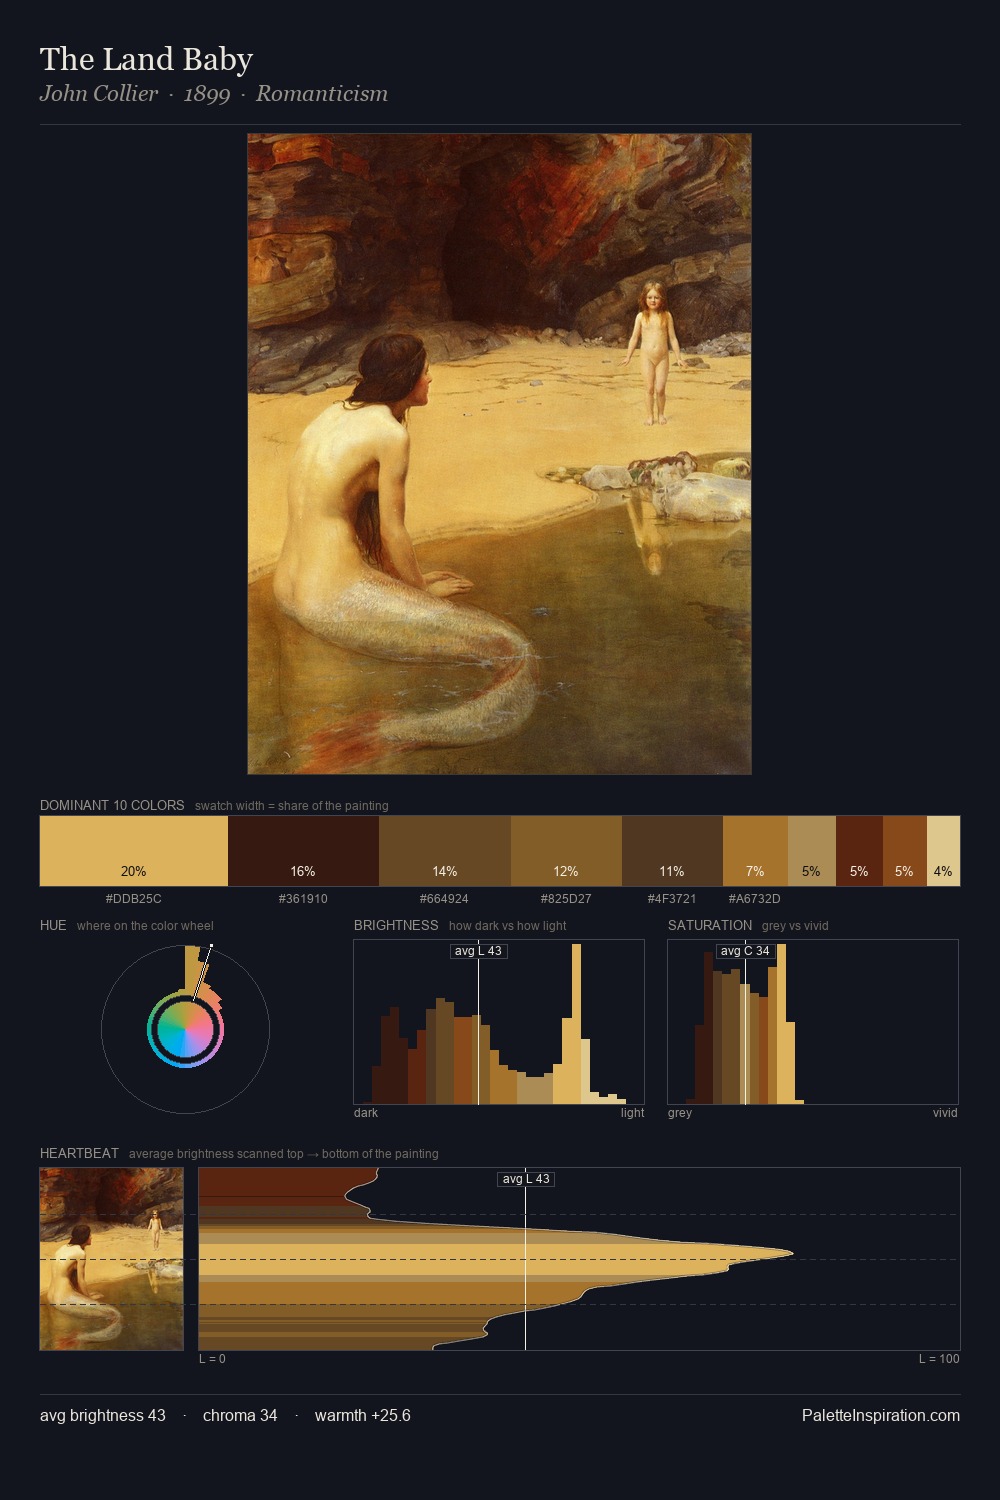Click the HEARTBEAT section heading
The height and width of the screenshot is (1500, 1000).
(79, 1153)
